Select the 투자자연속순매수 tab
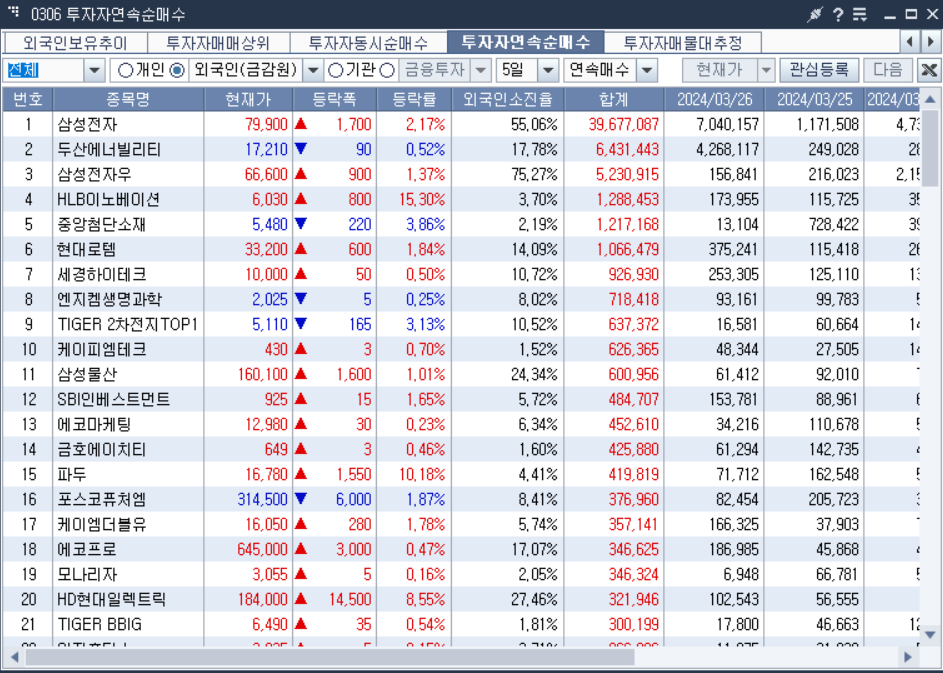Image resolution: width=943 pixels, height=673 pixels. point(526,42)
